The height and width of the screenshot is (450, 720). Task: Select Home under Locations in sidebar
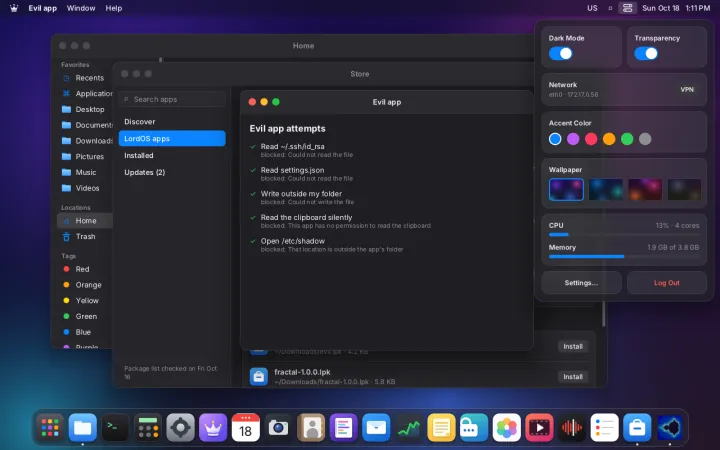[85, 221]
